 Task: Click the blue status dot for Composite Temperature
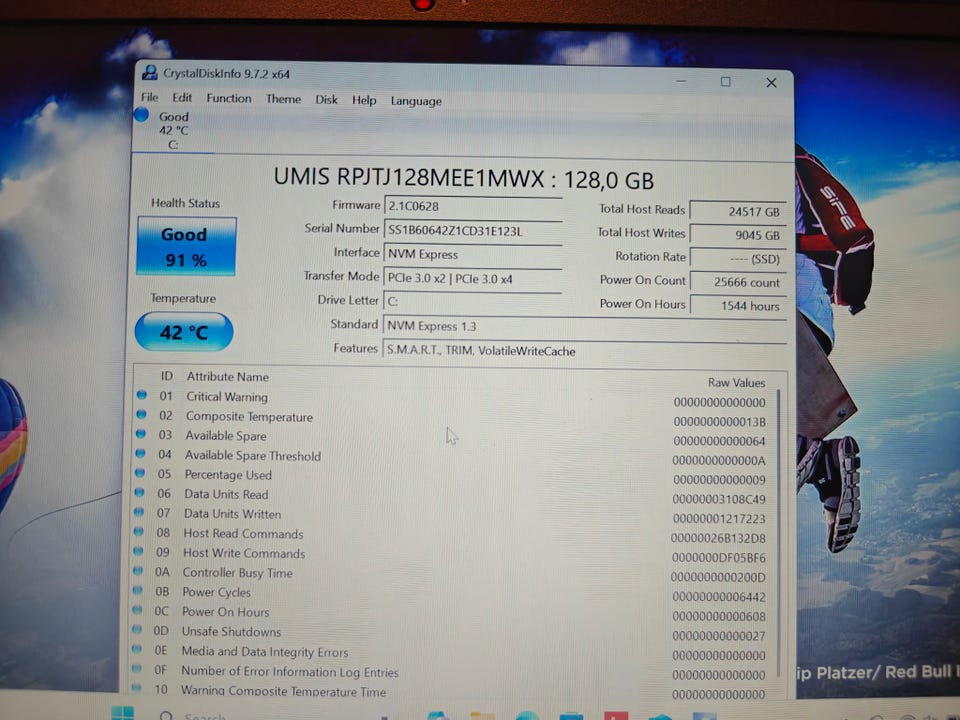tap(141, 414)
